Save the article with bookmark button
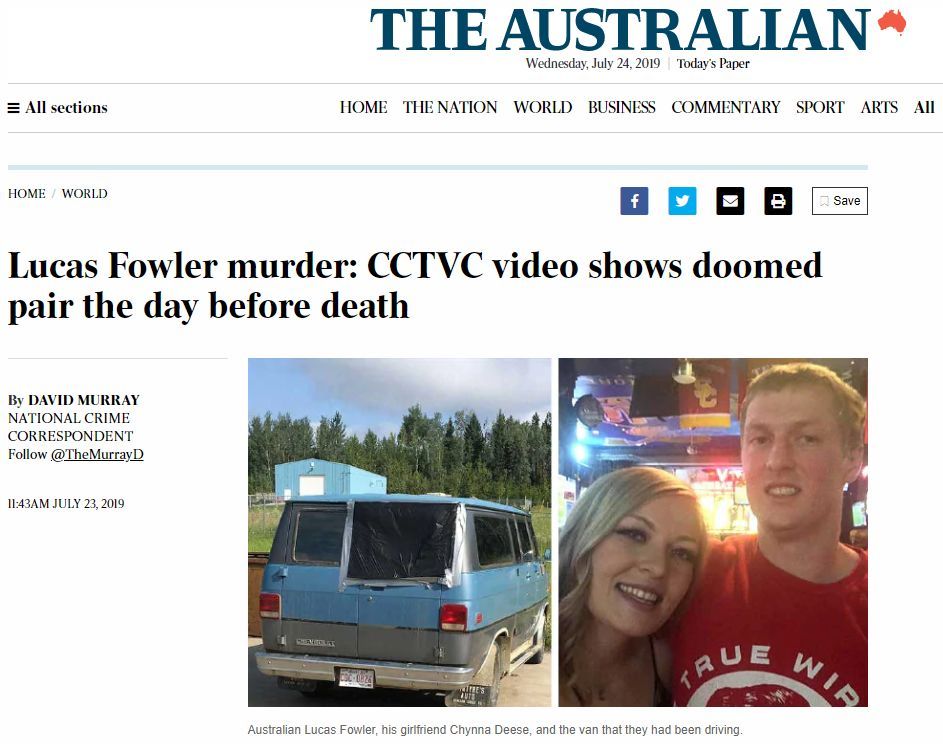The width and height of the screenshot is (943, 744). pyautogui.click(x=840, y=201)
